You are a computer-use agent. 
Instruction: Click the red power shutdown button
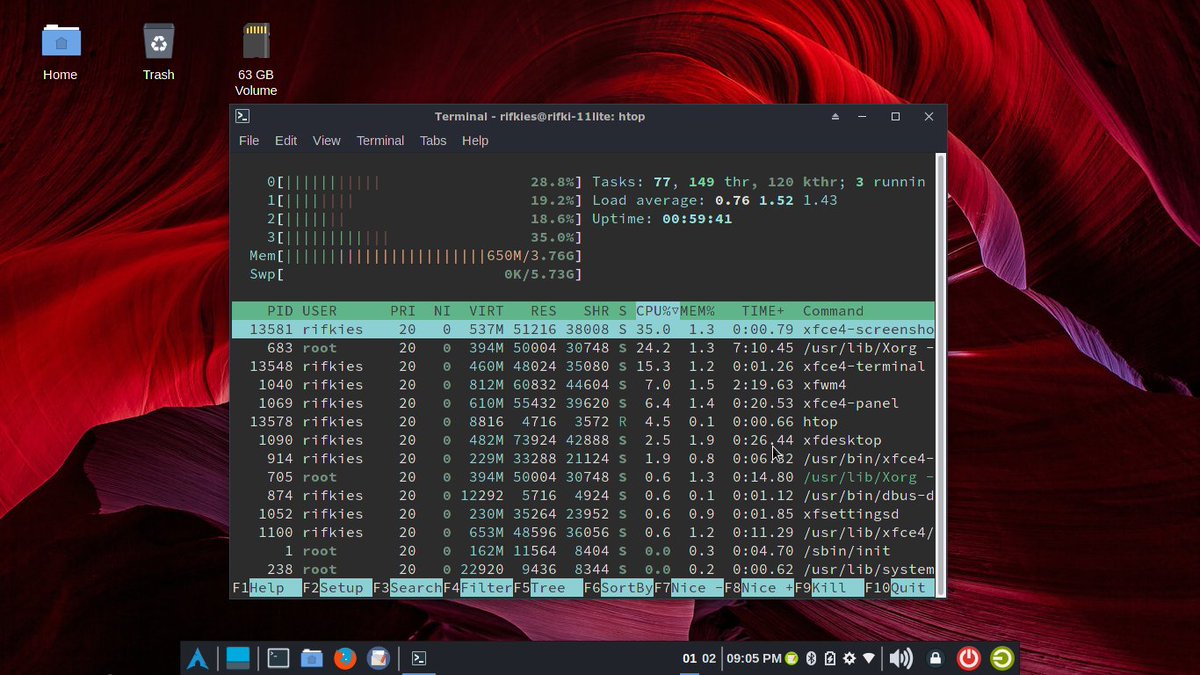pos(968,658)
